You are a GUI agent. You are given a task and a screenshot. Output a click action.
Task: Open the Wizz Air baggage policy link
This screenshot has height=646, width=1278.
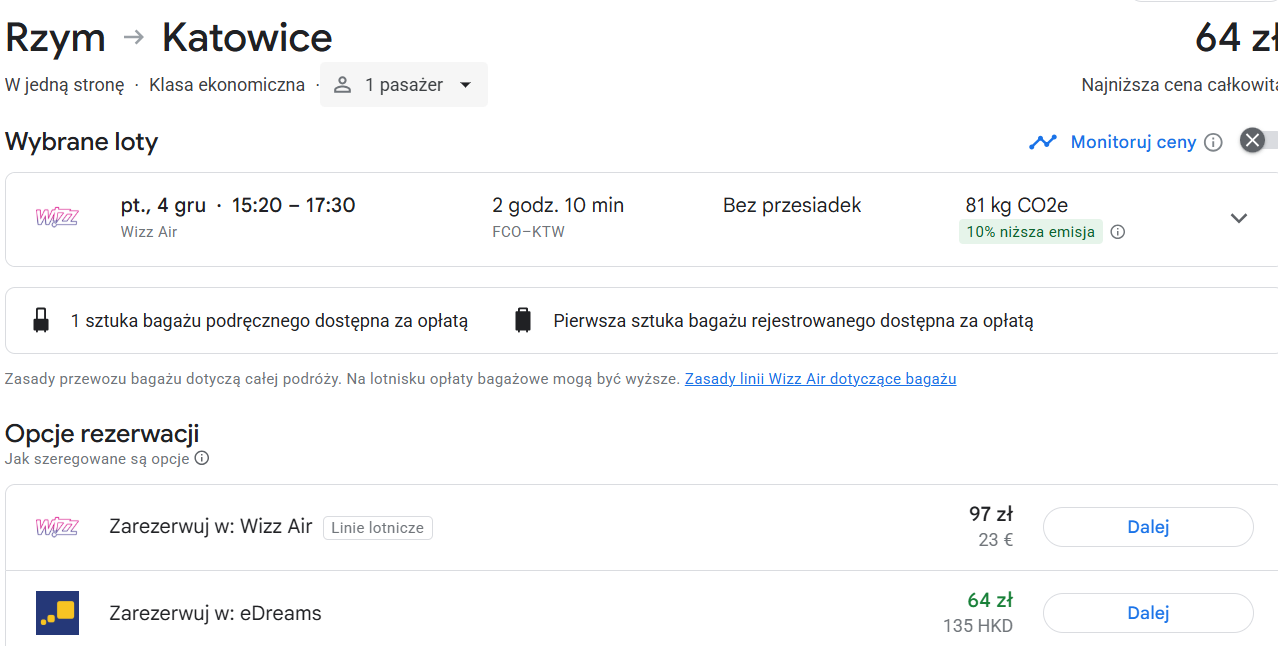[x=820, y=379]
